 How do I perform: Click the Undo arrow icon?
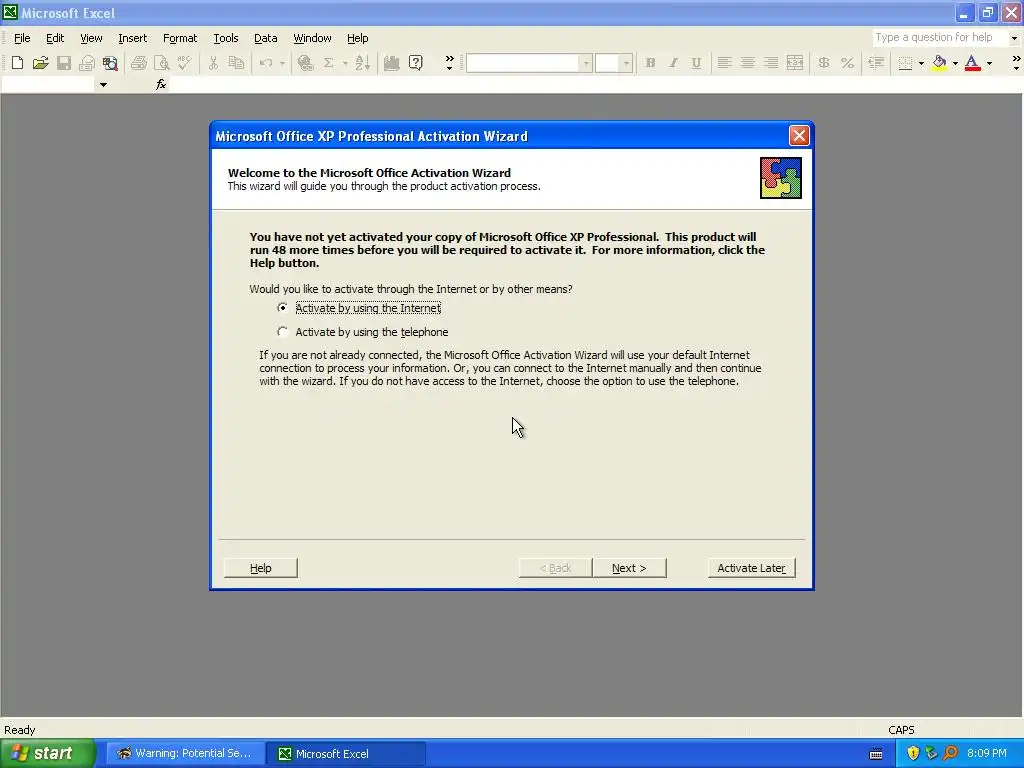click(x=266, y=63)
